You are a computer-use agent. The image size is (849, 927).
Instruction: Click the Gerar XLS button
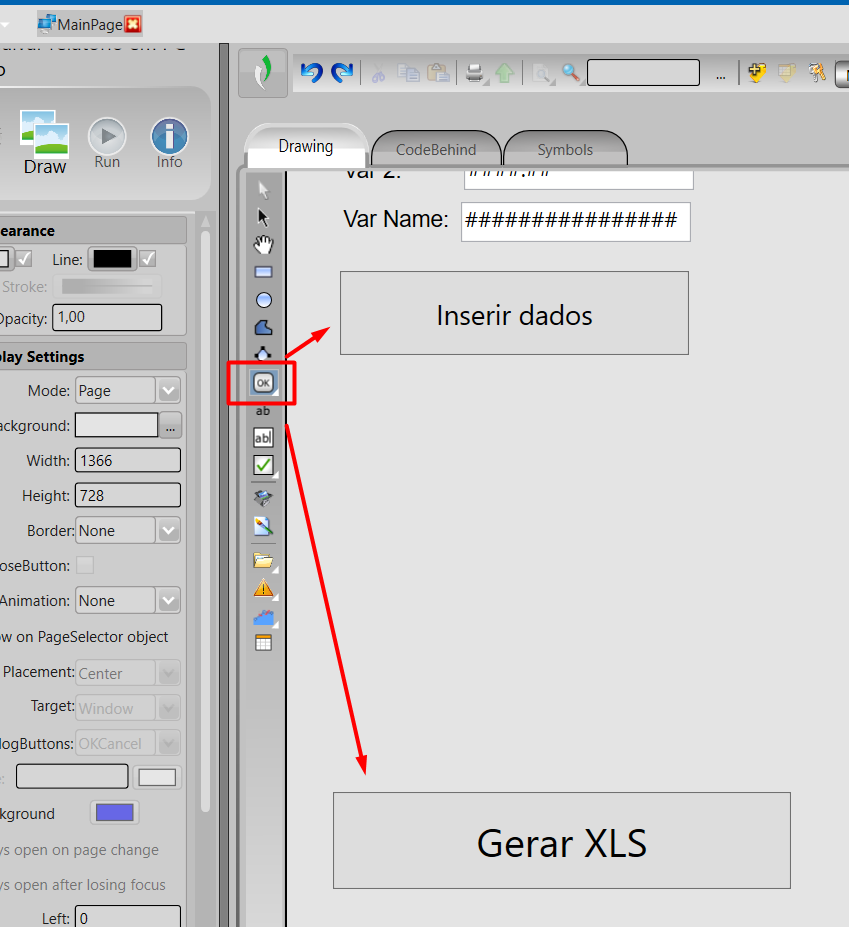click(x=561, y=841)
